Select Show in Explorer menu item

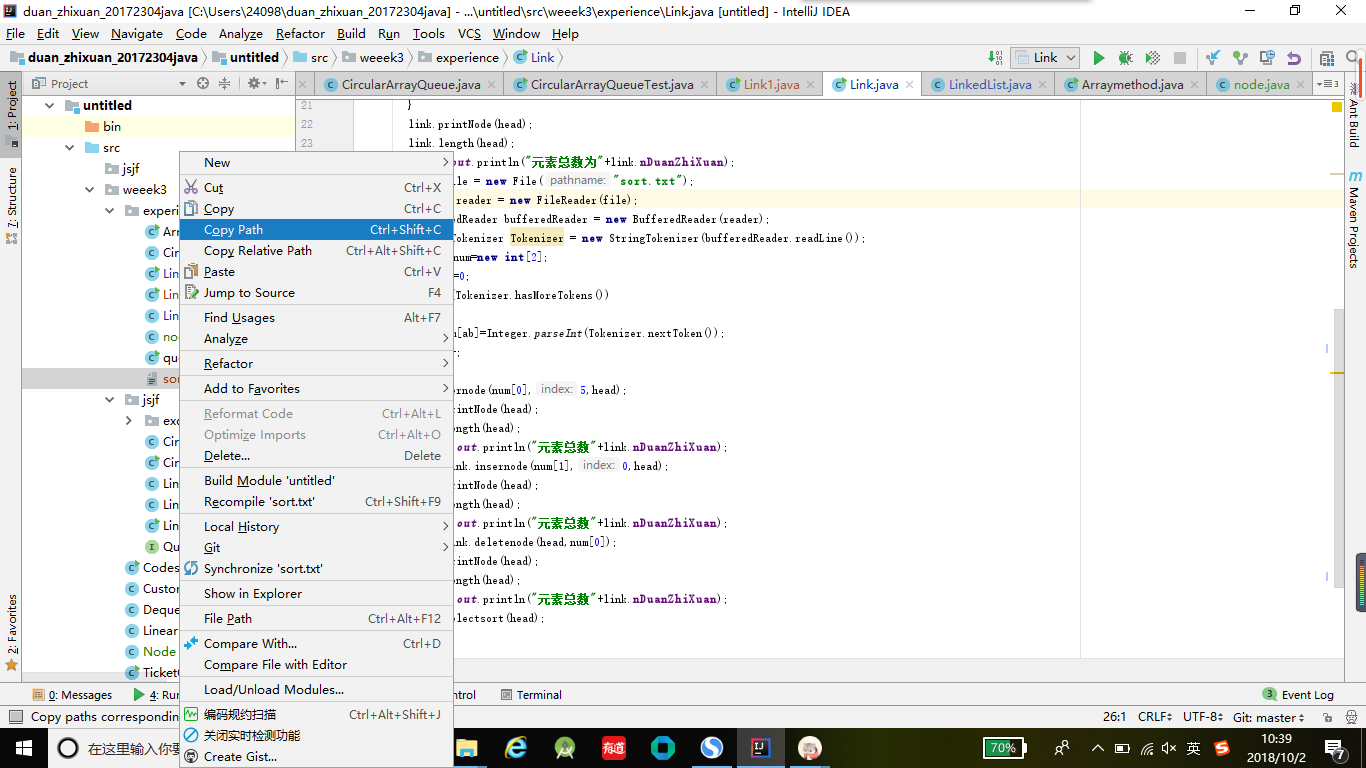[x=316, y=594]
